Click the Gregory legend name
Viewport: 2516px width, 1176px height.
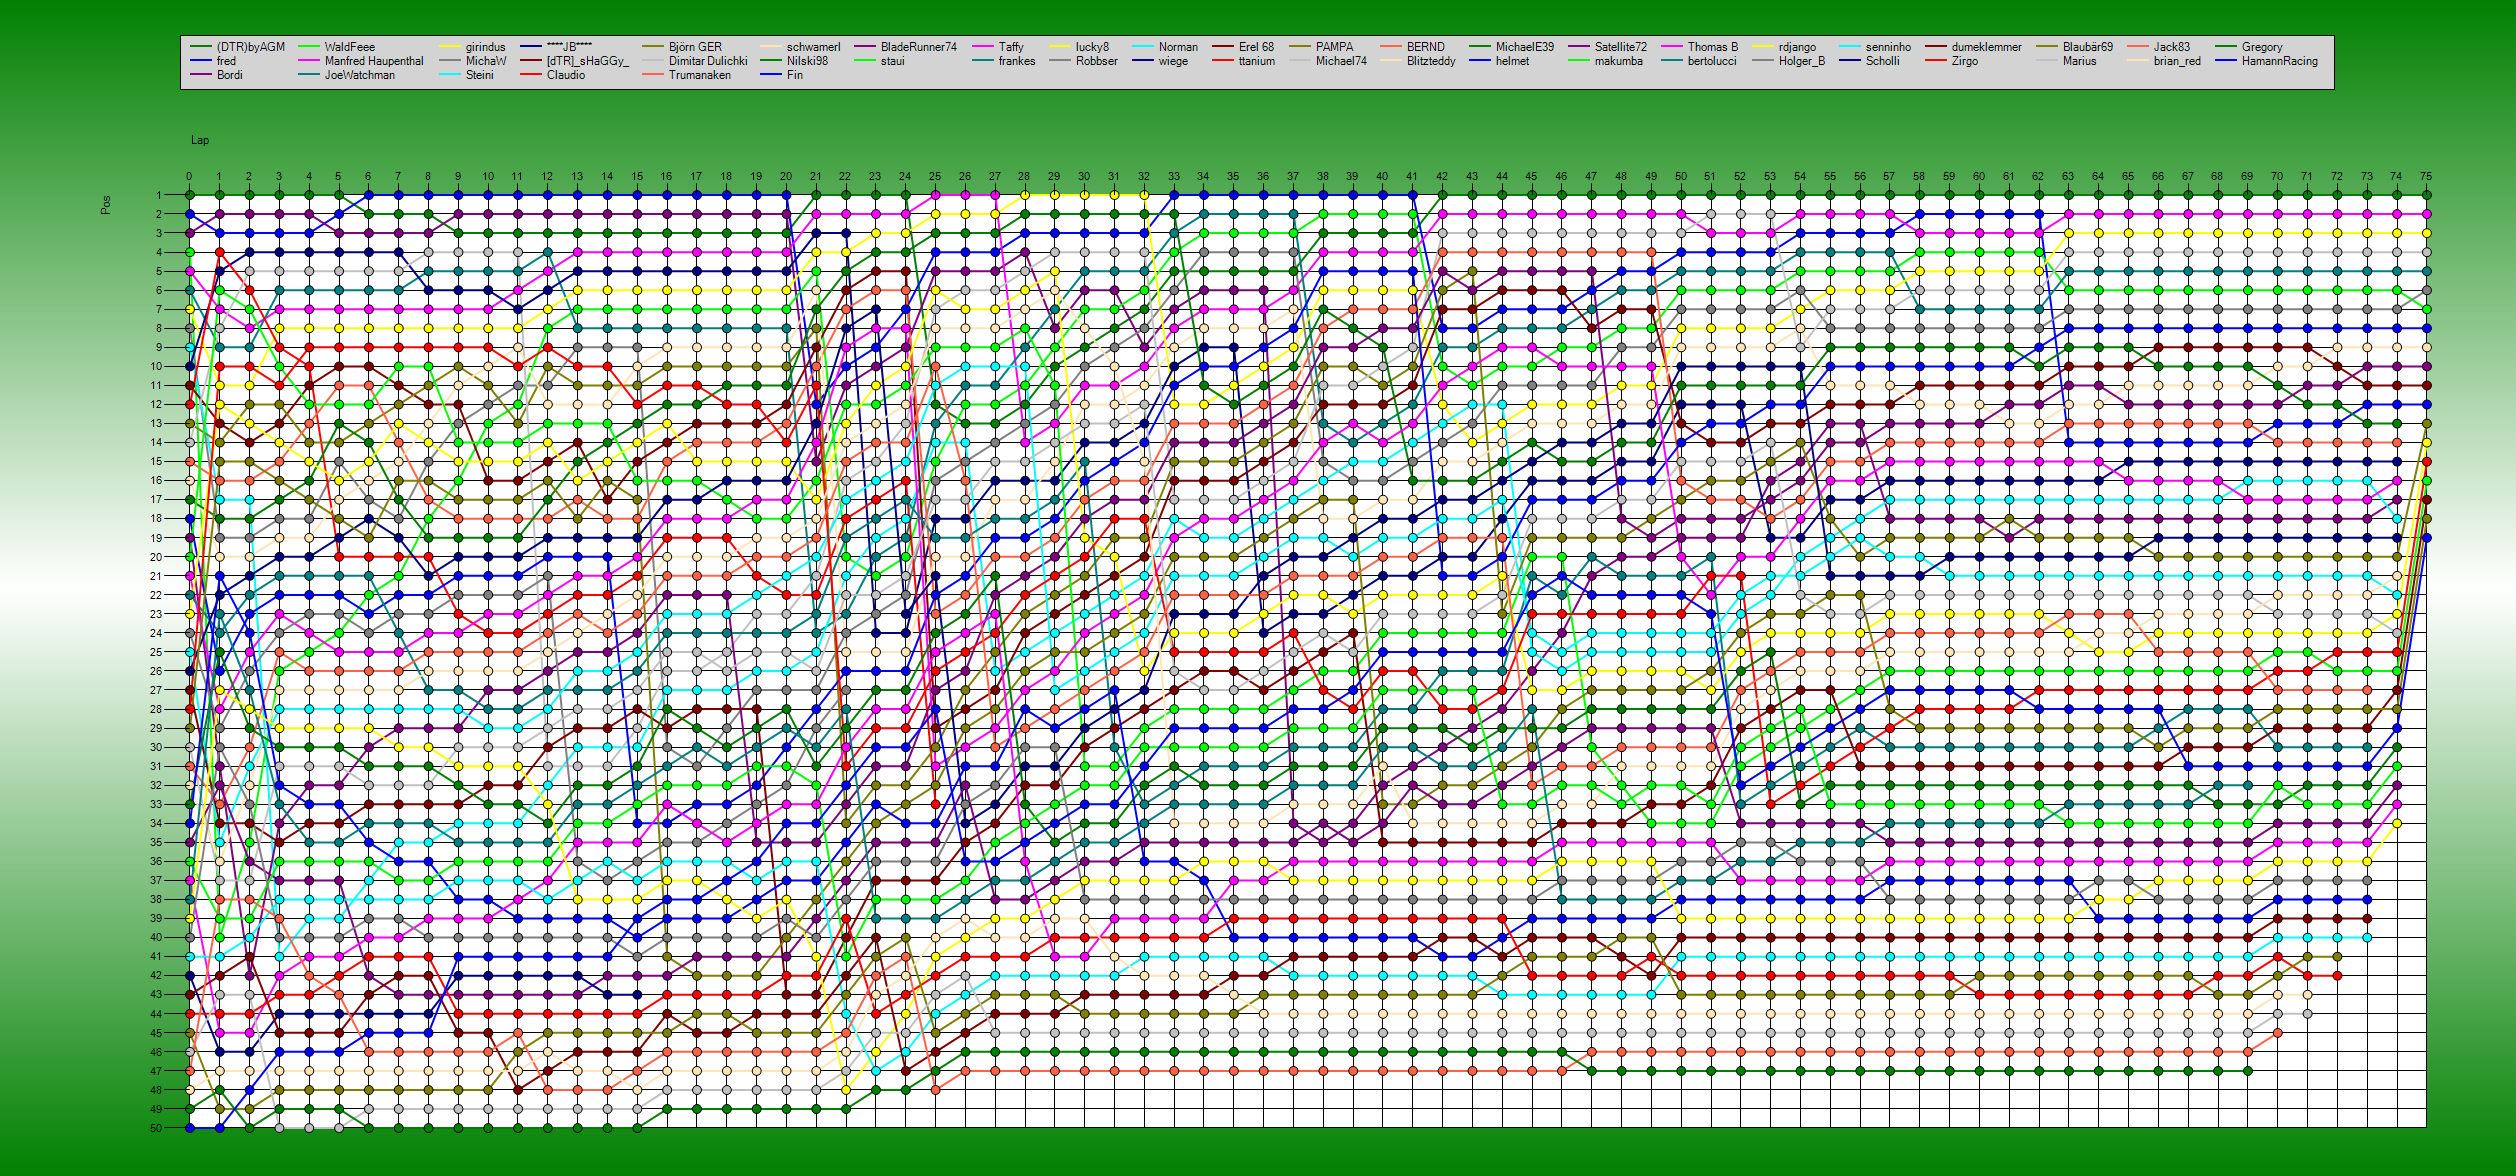click(x=2261, y=47)
